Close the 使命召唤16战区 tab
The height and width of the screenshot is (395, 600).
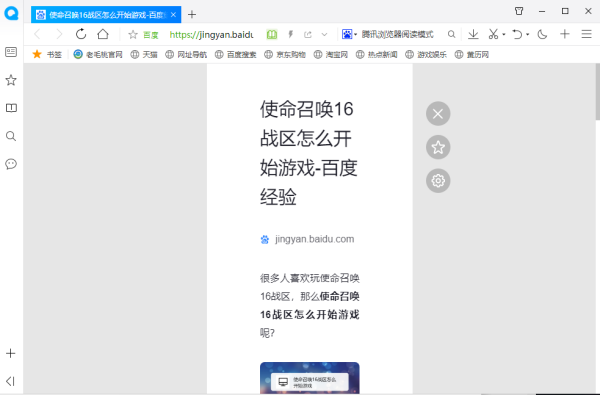[173, 15]
